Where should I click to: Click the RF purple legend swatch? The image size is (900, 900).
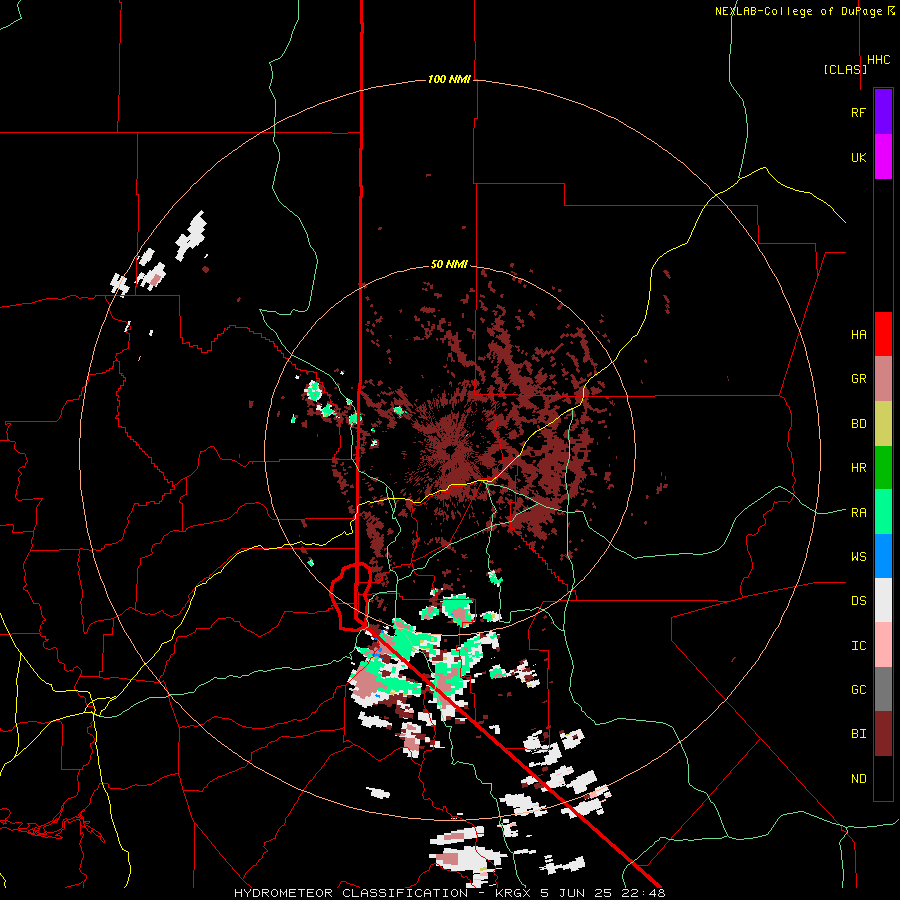883,112
